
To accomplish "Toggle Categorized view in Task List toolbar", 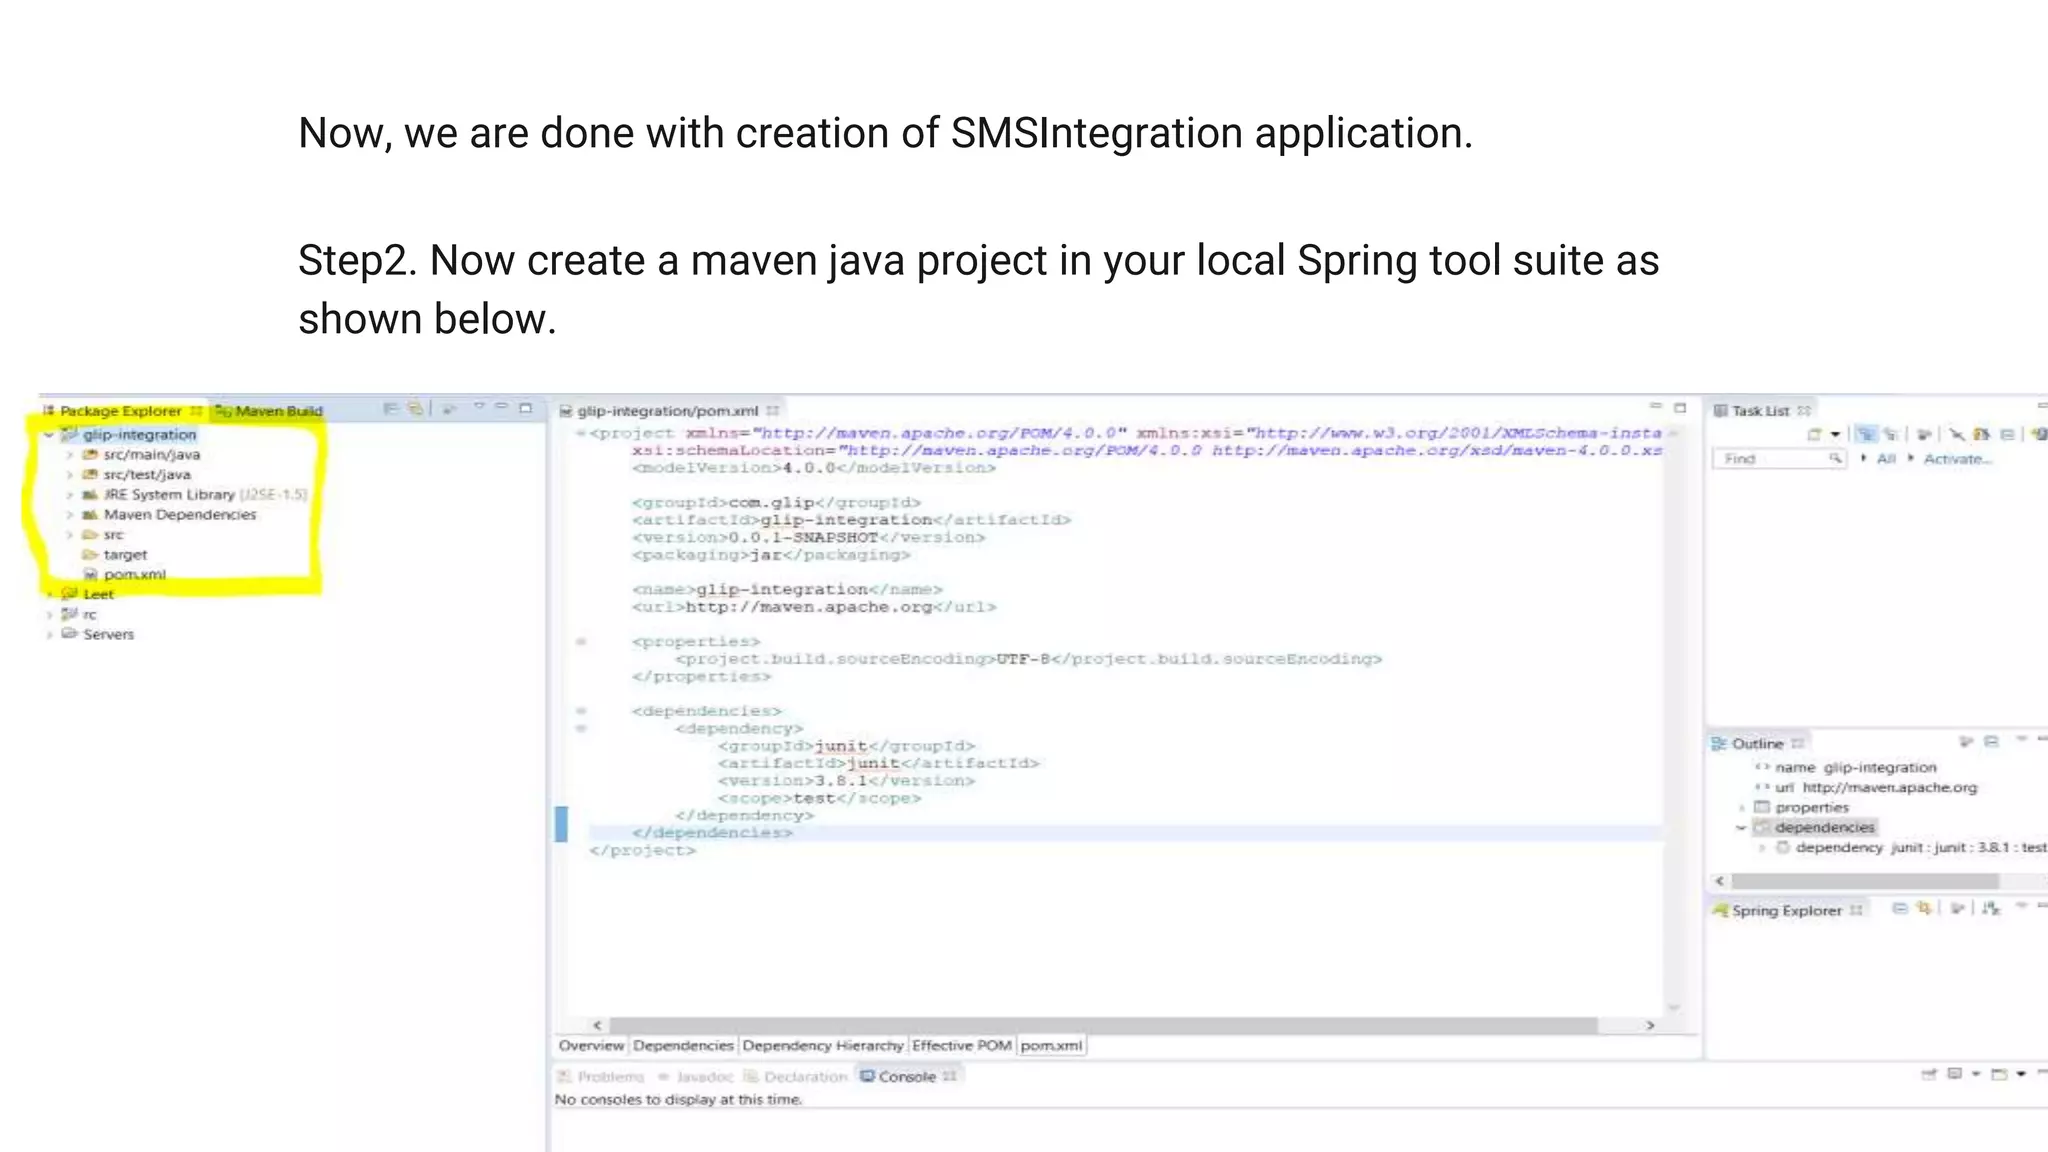I will (1866, 434).
